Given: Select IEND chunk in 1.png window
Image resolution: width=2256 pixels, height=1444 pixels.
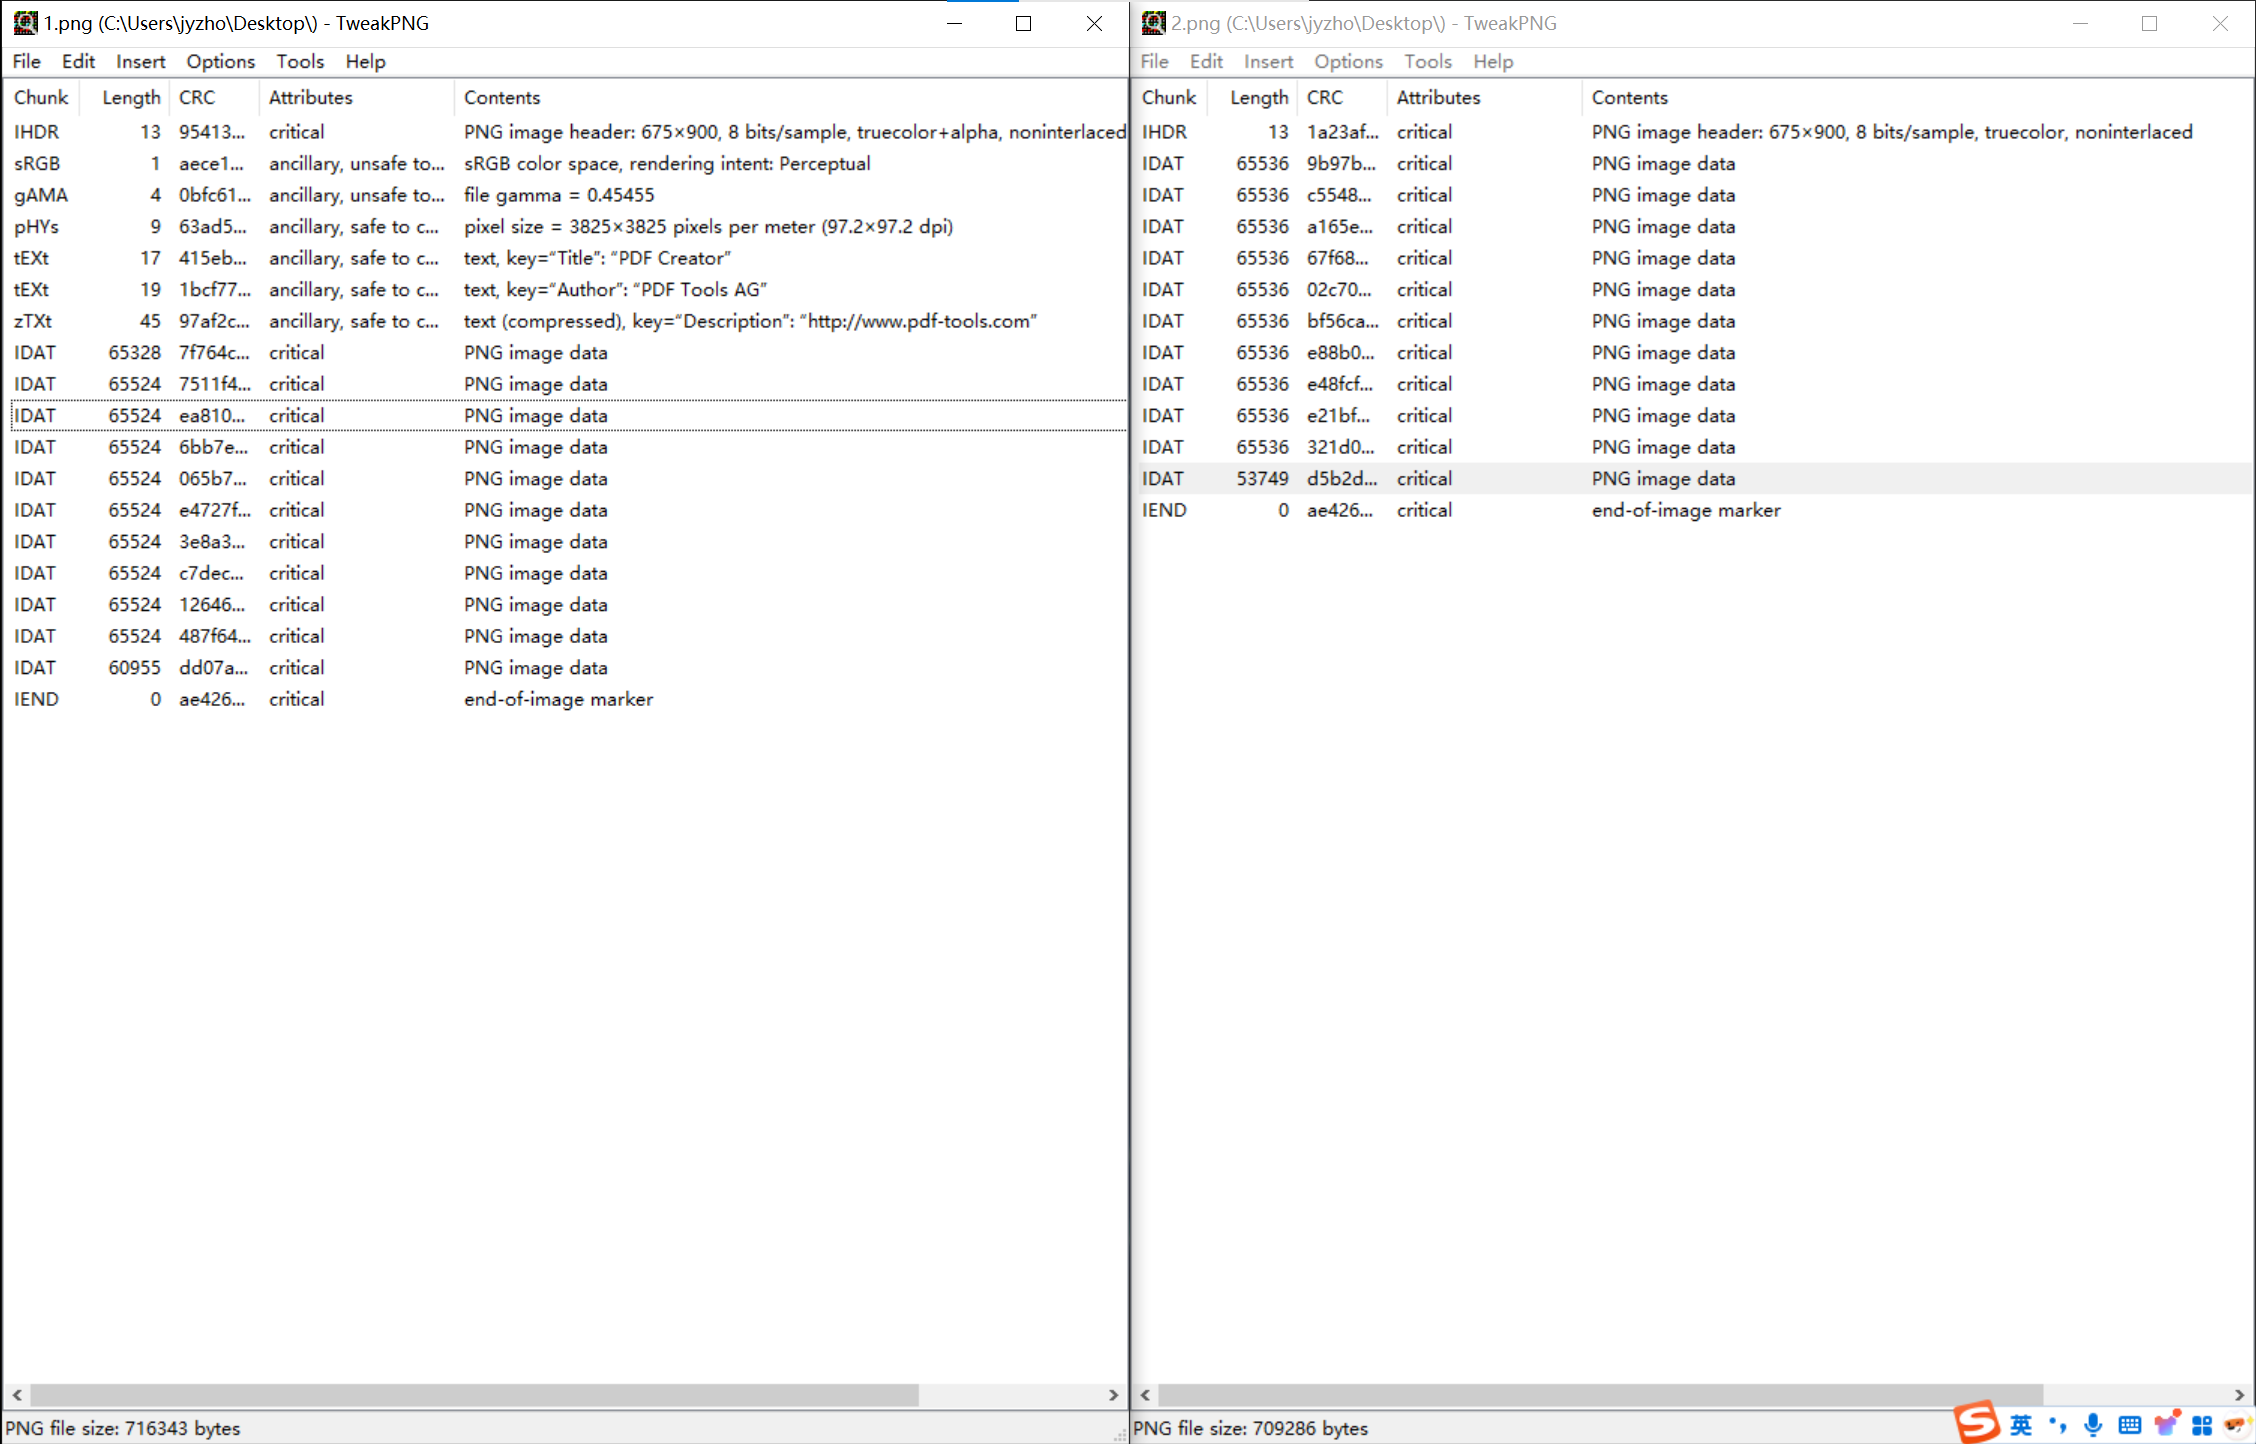Looking at the screenshot, I should pyautogui.click(x=568, y=699).
